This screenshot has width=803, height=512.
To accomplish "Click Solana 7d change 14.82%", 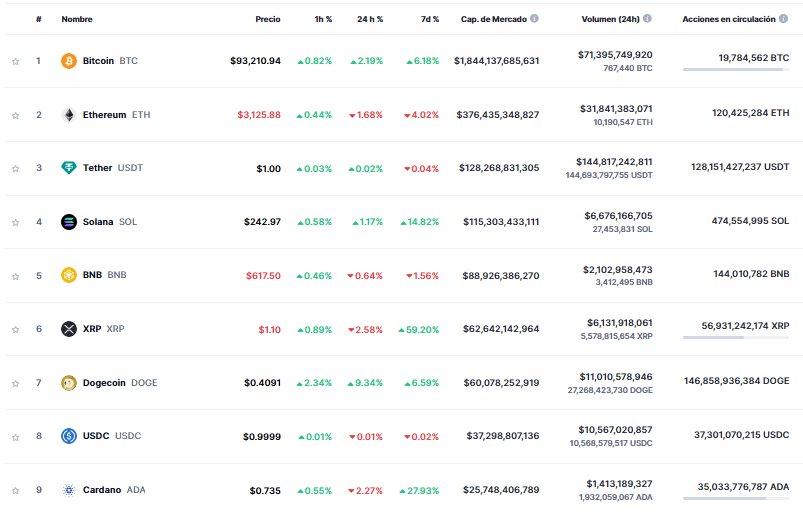I will tap(419, 222).
